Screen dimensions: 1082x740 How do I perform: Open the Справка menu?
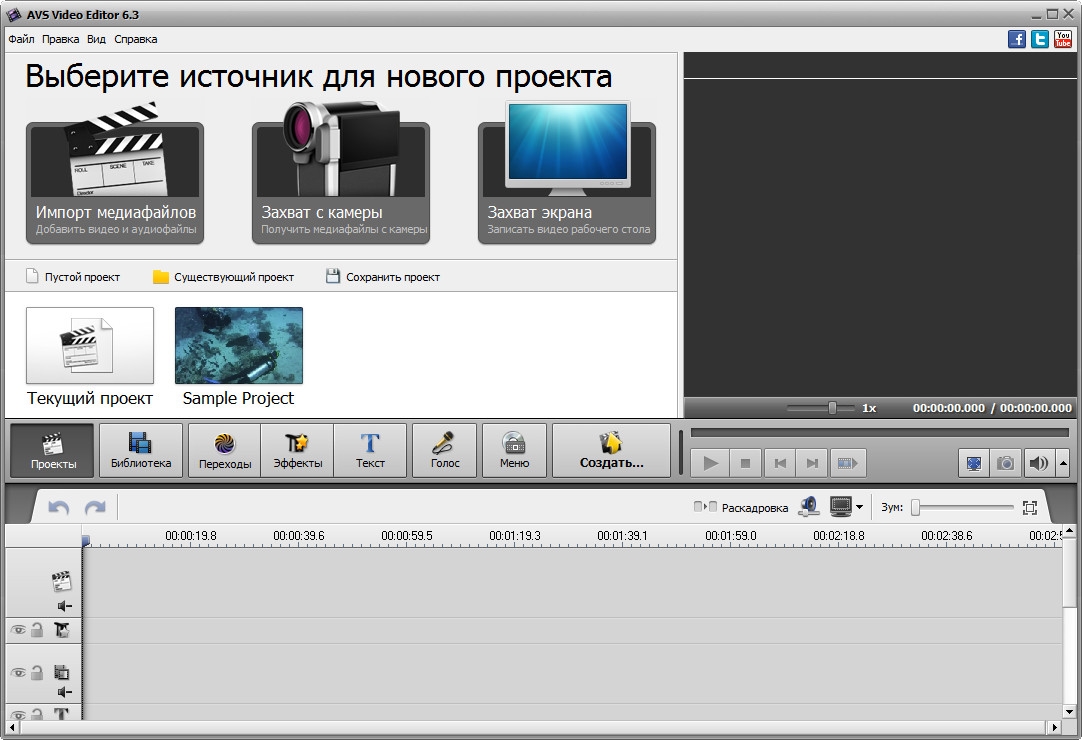[135, 39]
